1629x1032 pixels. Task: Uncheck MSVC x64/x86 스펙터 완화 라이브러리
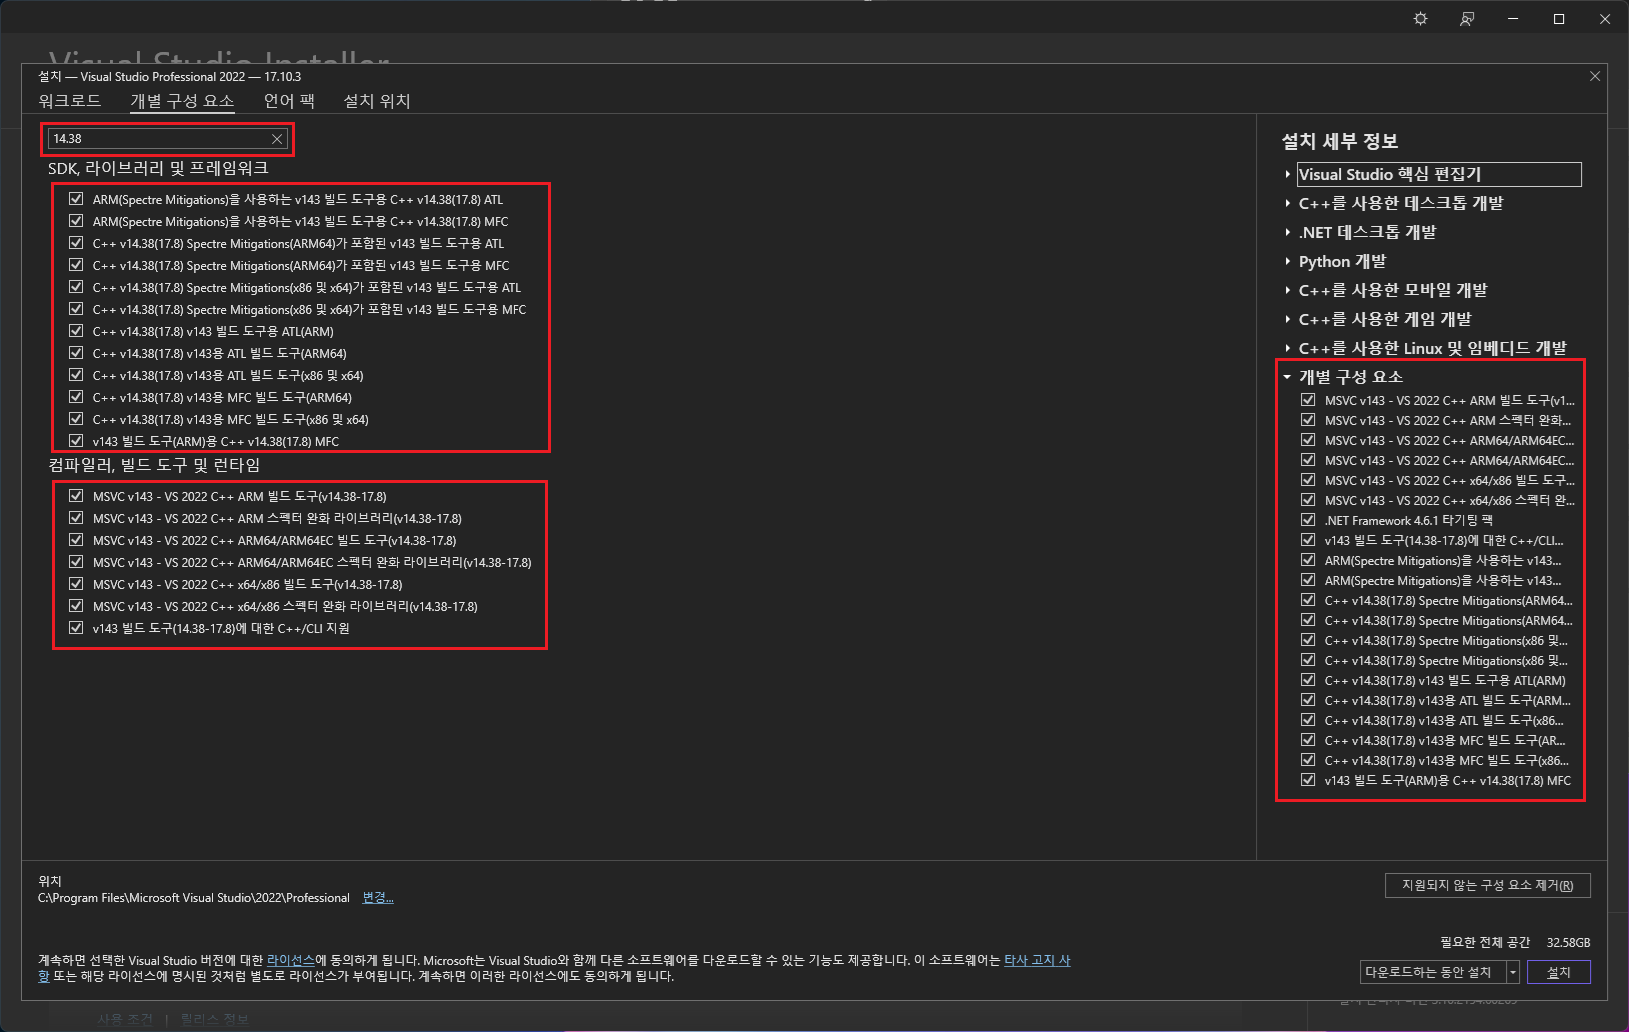76,606
